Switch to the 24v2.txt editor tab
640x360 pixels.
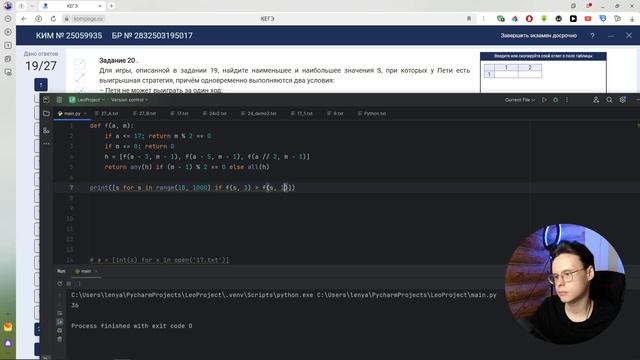click(215, 113)
